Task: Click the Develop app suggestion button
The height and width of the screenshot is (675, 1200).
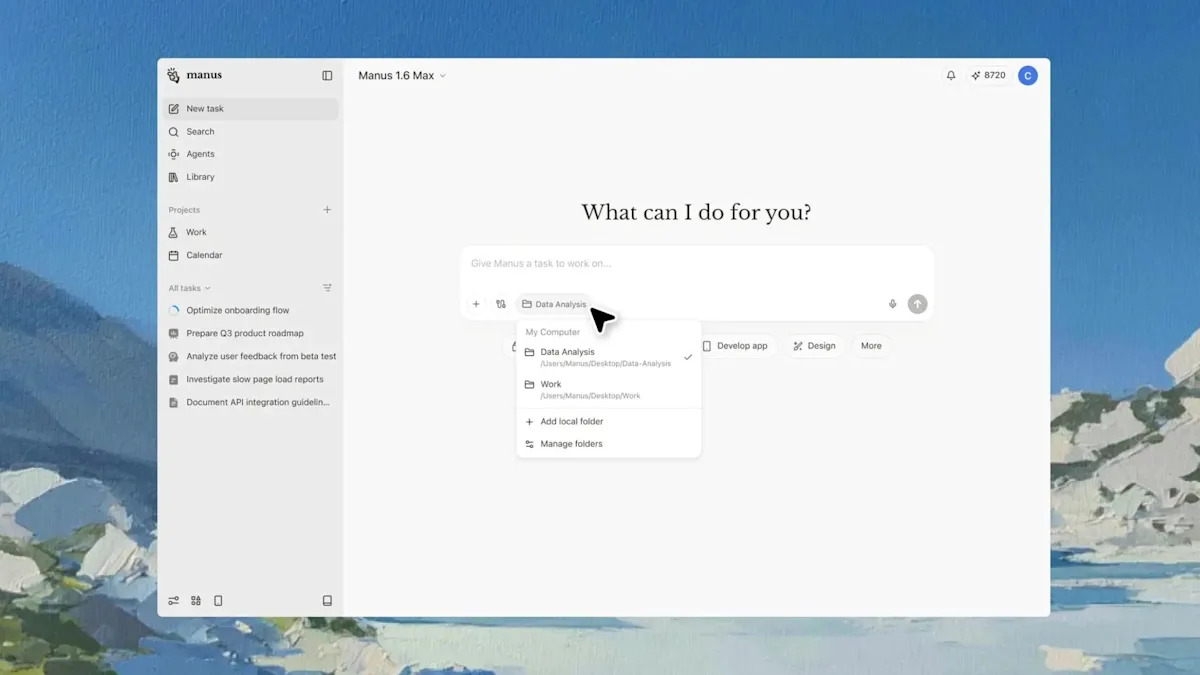Action: [x=735, y=346]
